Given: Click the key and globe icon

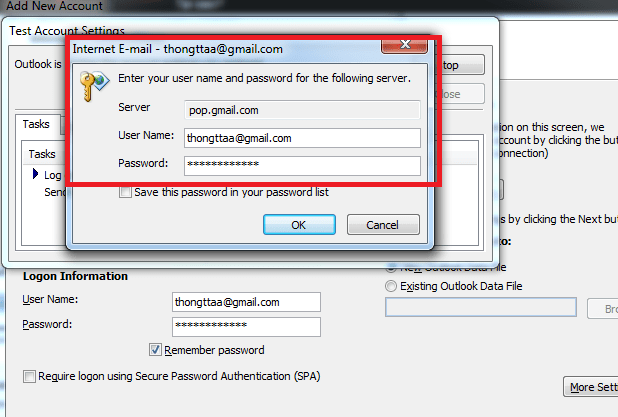Looking at the screenshot, I should click(94, 85).
